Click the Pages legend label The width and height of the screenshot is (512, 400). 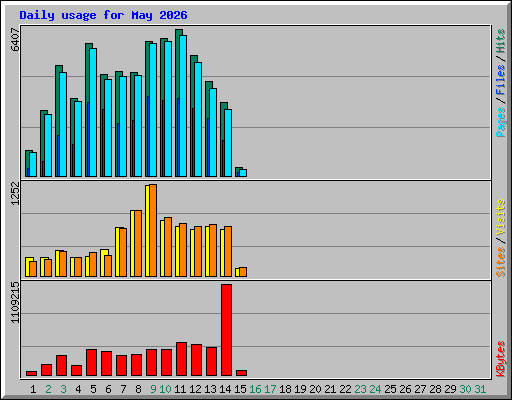coord(501,122)
